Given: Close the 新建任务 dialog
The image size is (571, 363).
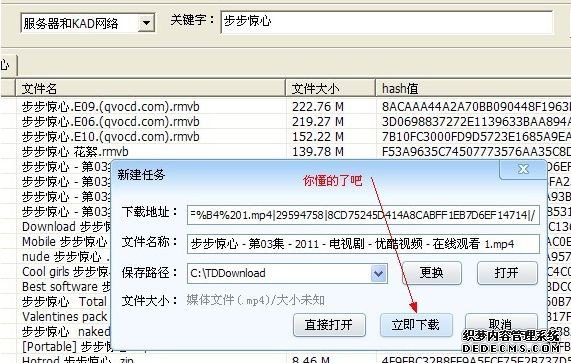Looking at the screenshot, I should tap(523, 169).
